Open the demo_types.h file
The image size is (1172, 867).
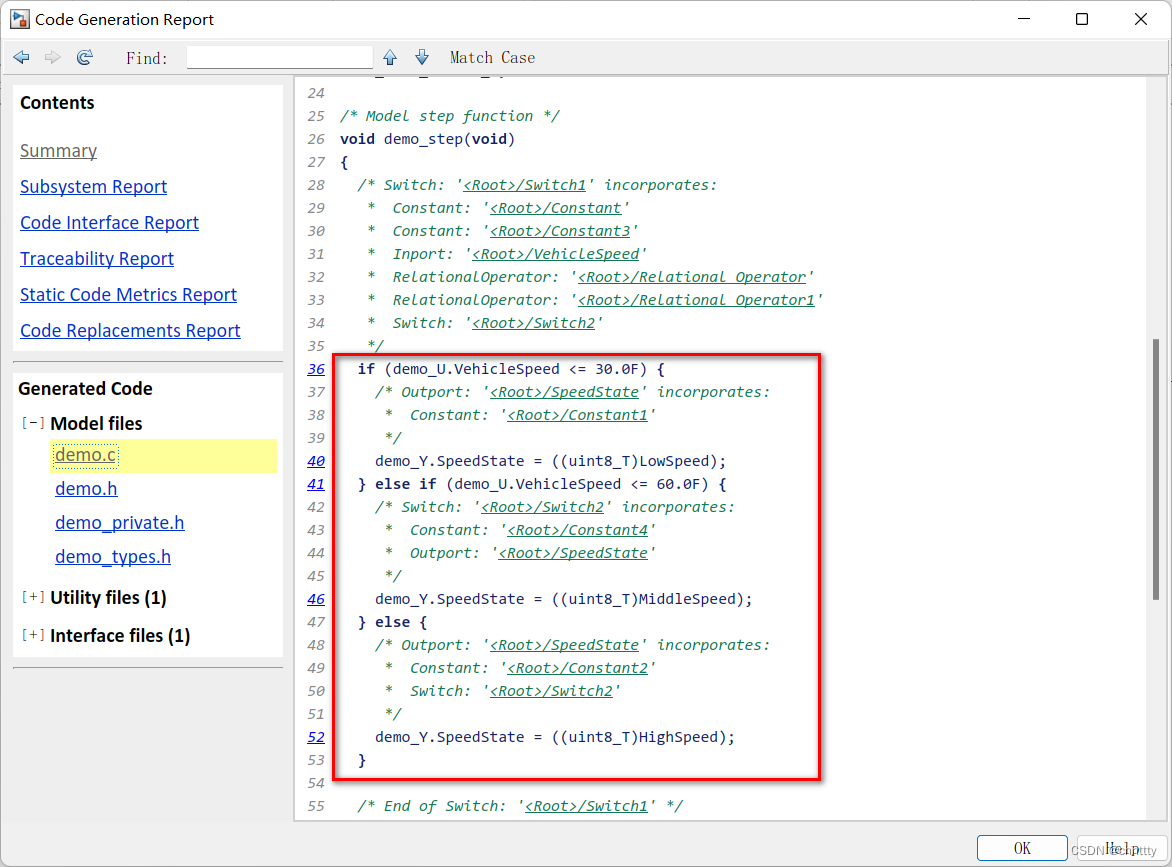113,557
